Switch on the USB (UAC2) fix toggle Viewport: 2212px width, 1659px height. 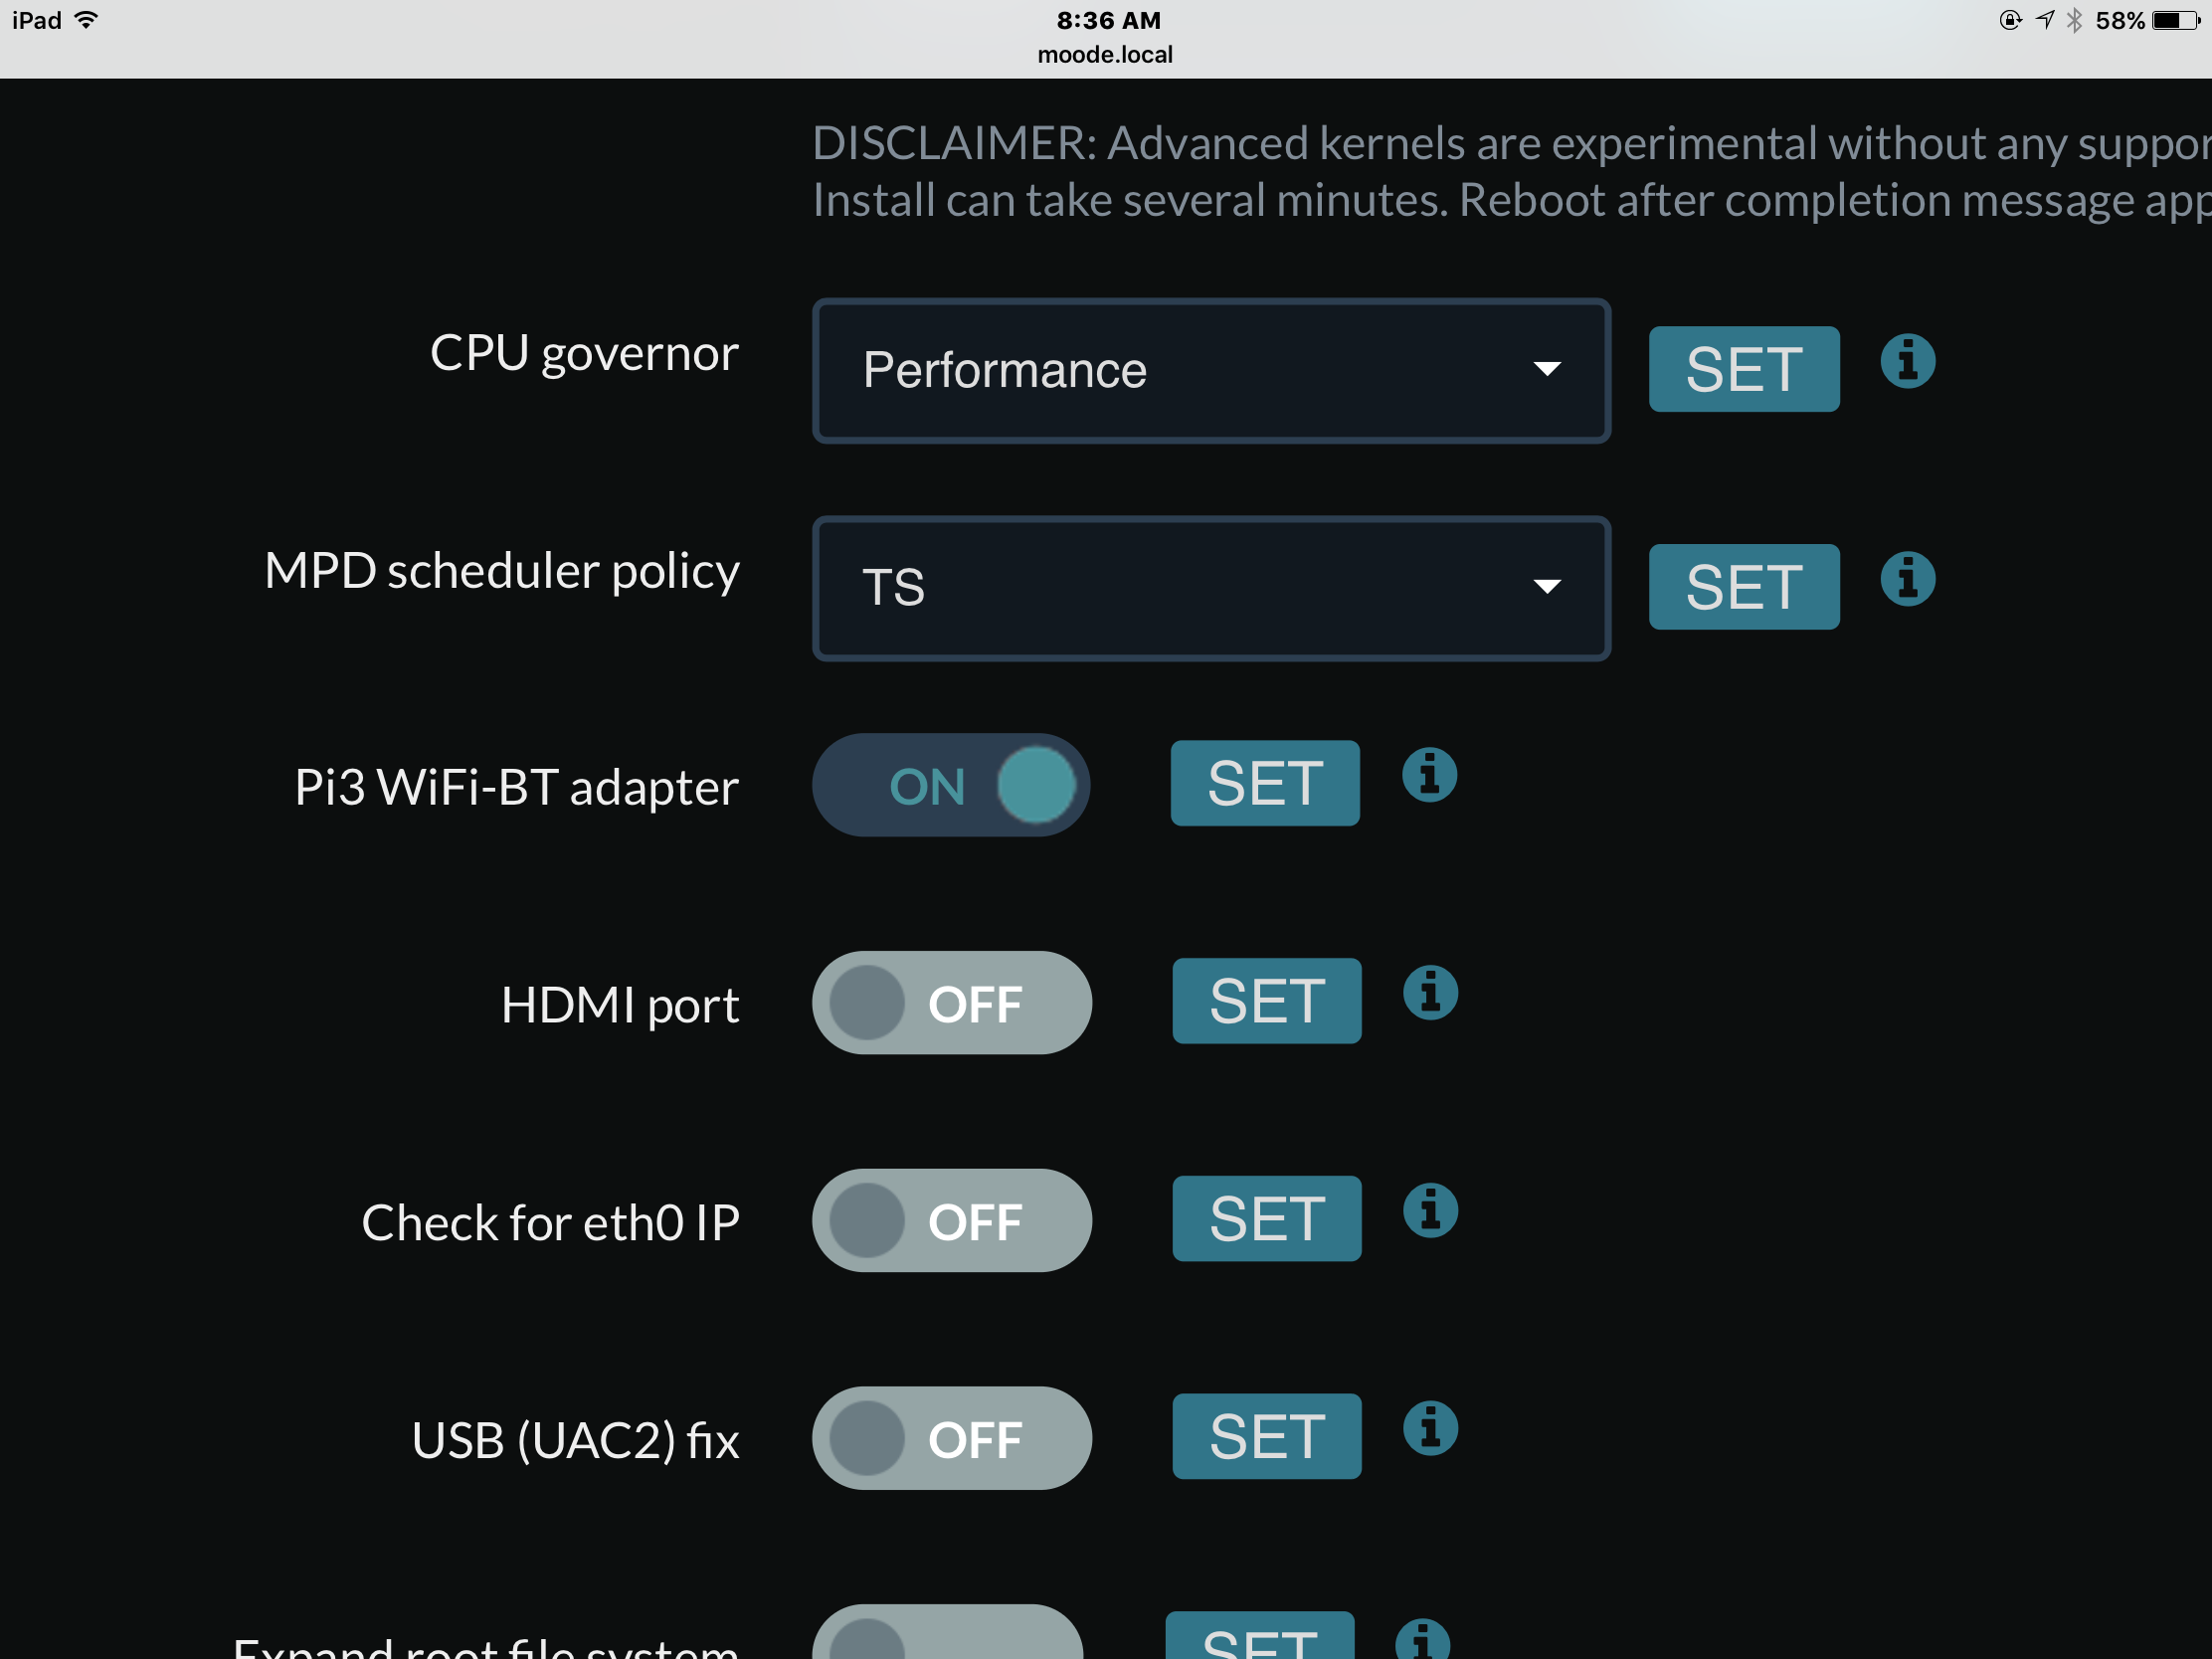point(951,1438)
